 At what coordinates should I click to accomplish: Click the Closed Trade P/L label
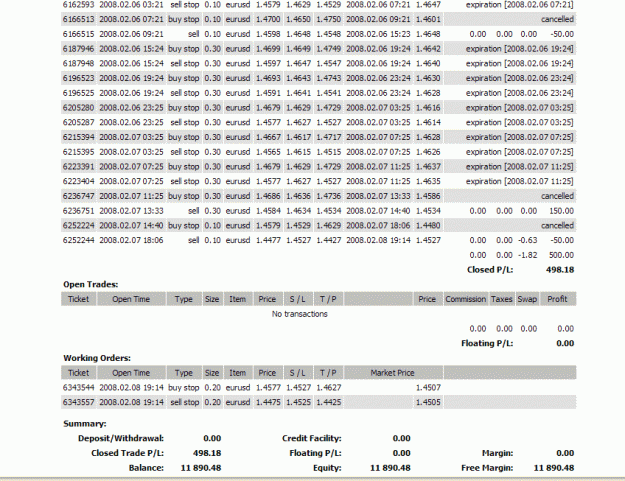pyautogui.click(x=127, y=453)
